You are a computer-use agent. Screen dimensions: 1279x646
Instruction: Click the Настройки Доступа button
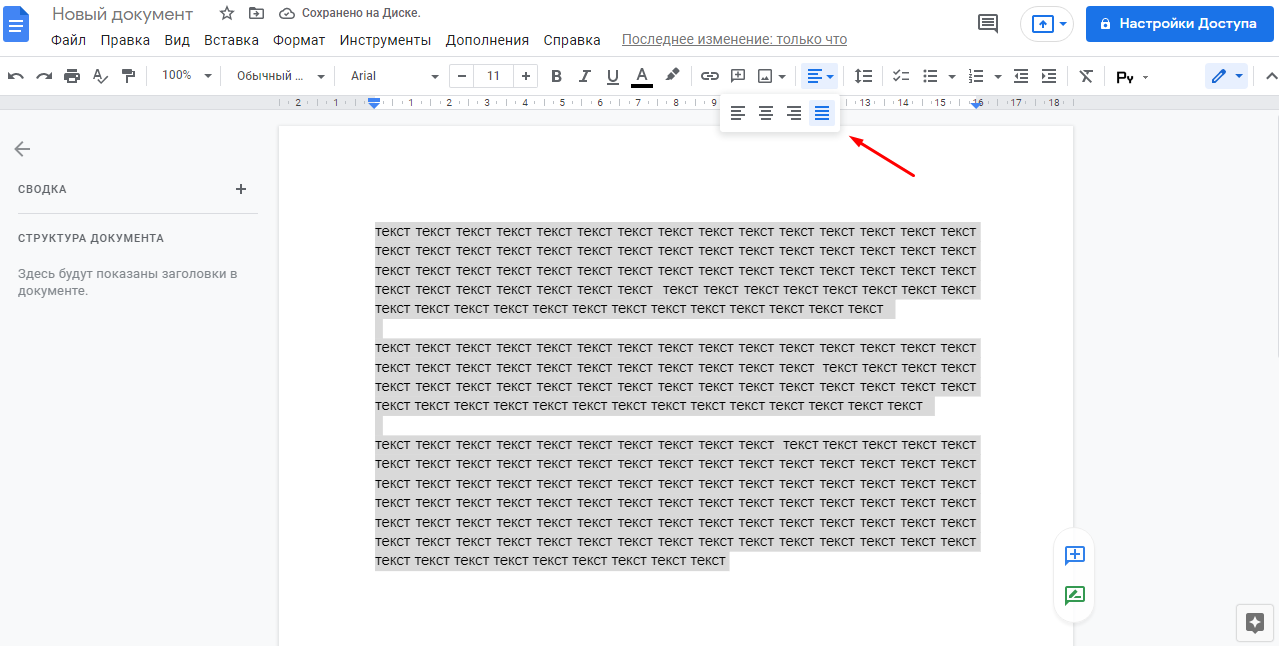coord(1177,23)
